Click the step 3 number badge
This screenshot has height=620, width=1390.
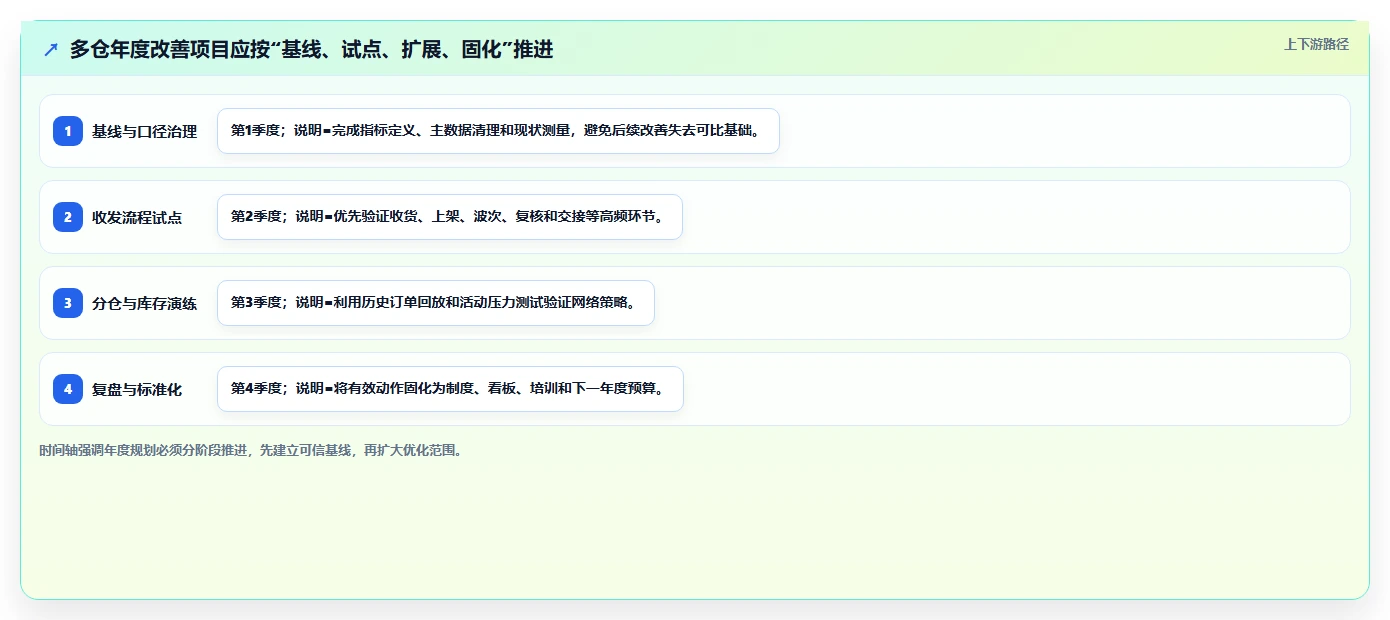tap(68, 303)
